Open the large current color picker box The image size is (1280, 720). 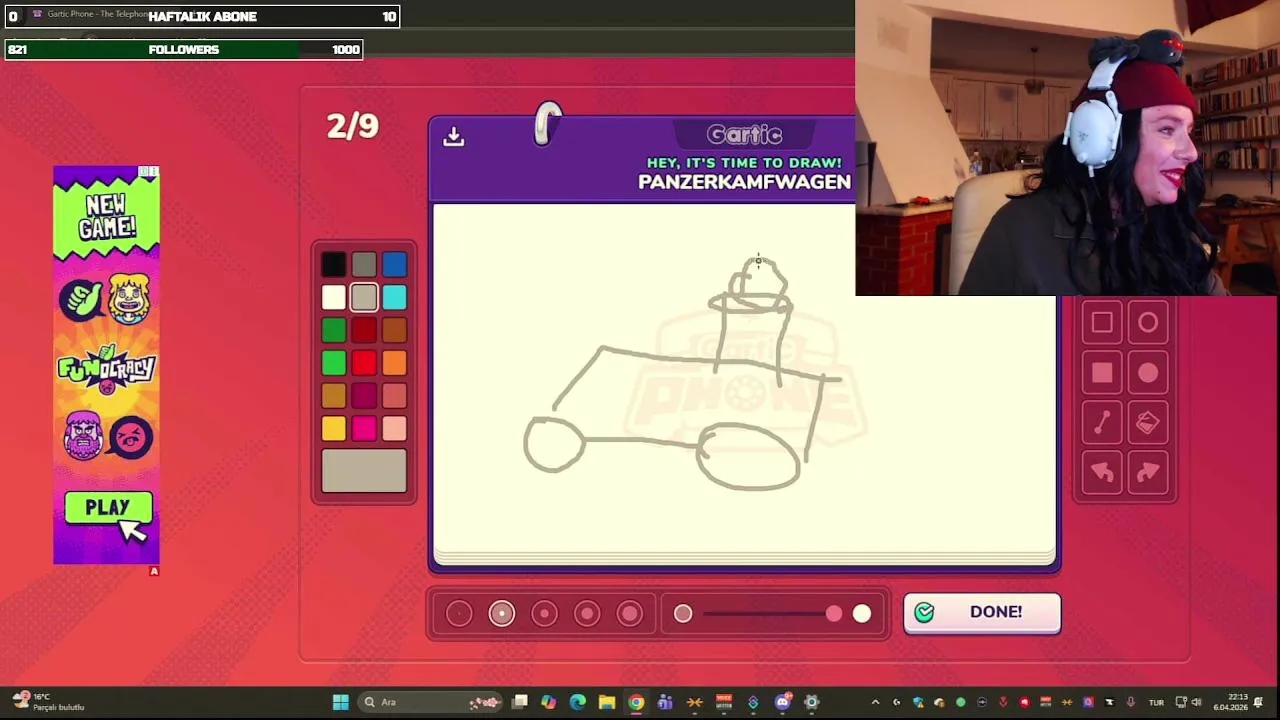[x=364, y=471]
